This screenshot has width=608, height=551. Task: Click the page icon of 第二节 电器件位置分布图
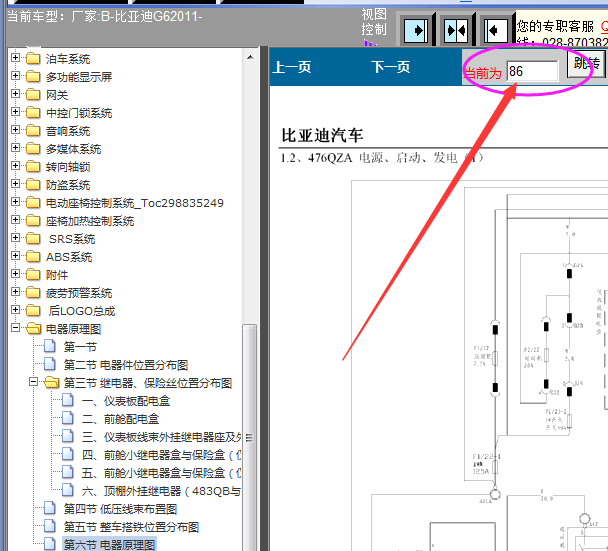tap(50, 364)
